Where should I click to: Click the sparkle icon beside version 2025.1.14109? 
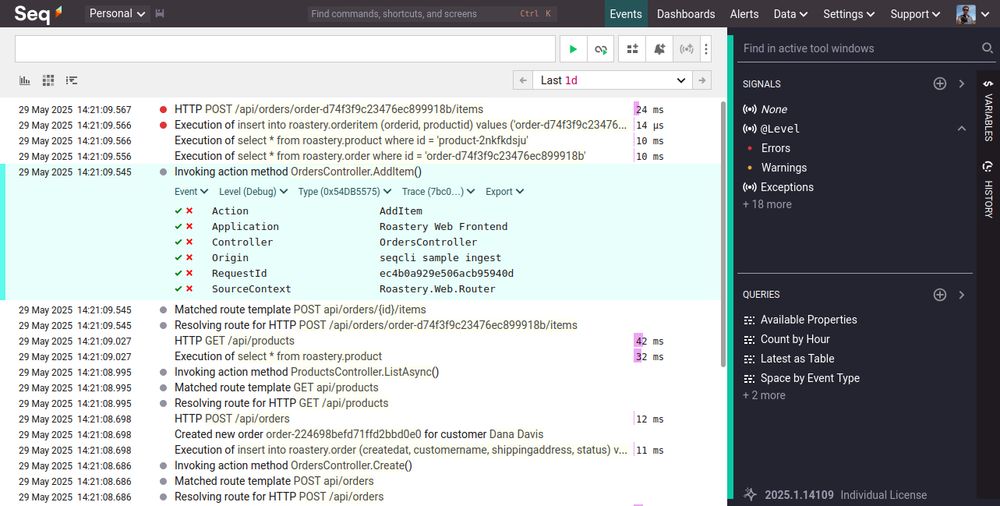751,495
